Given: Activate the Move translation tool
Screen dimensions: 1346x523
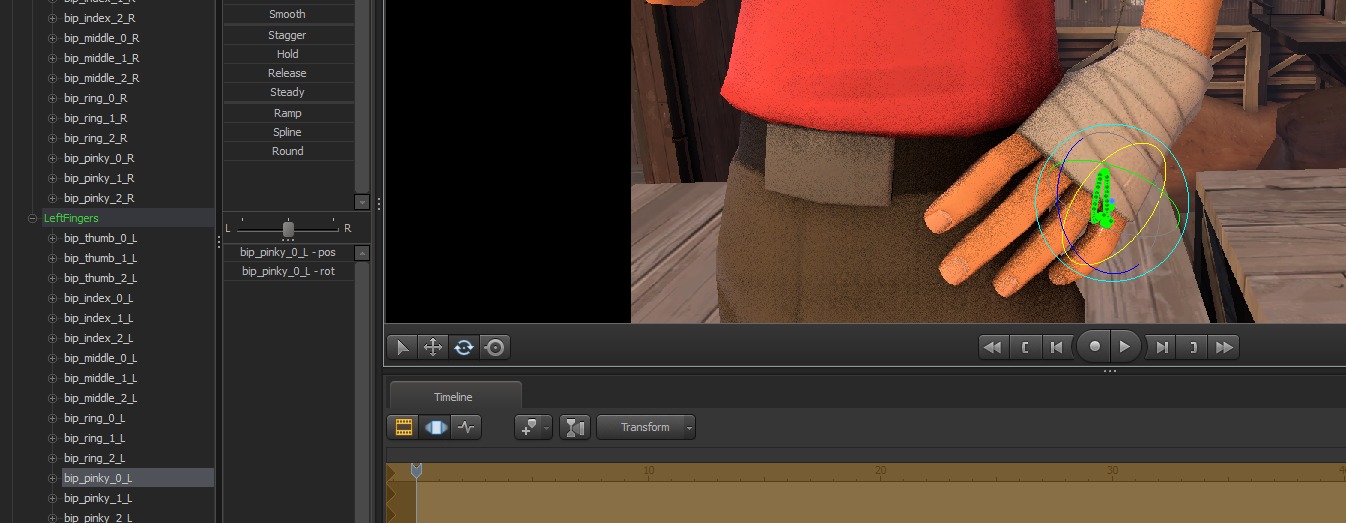Looking at the screenshot, I should click(433, 347).
